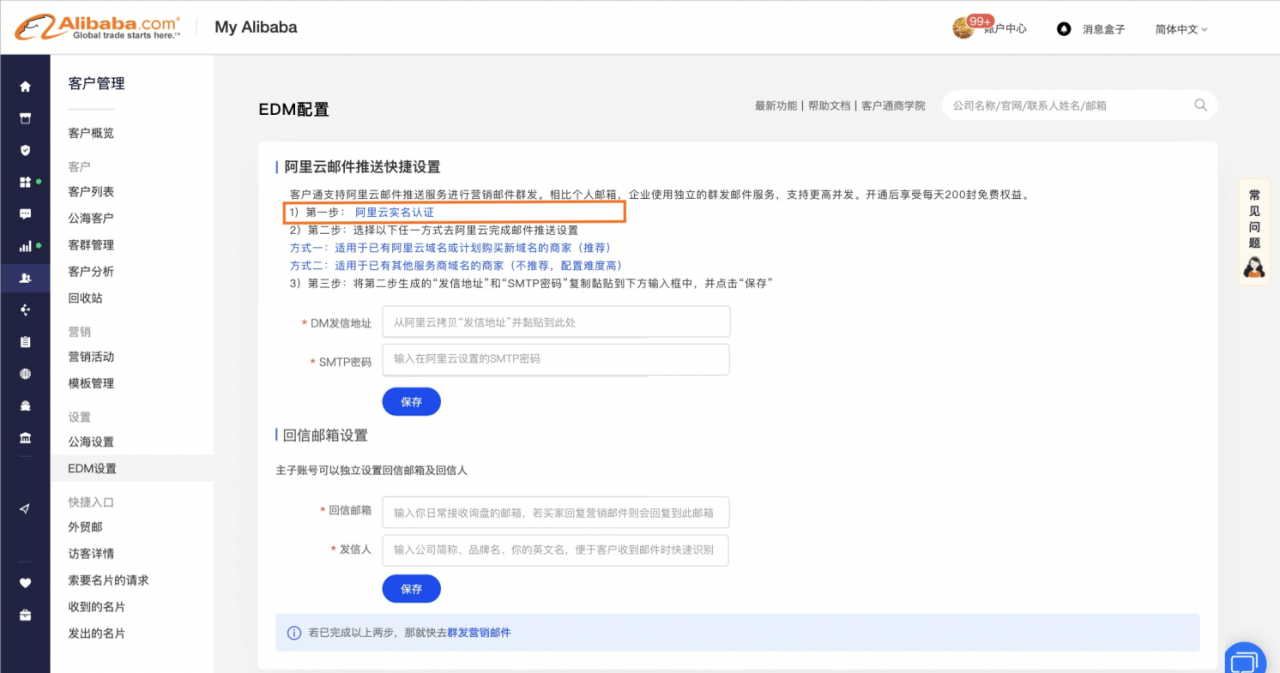Viewport: 1280px width, 673px height.
Task: Click the 阿里云实名认证 link
Action: coord(394,213)
